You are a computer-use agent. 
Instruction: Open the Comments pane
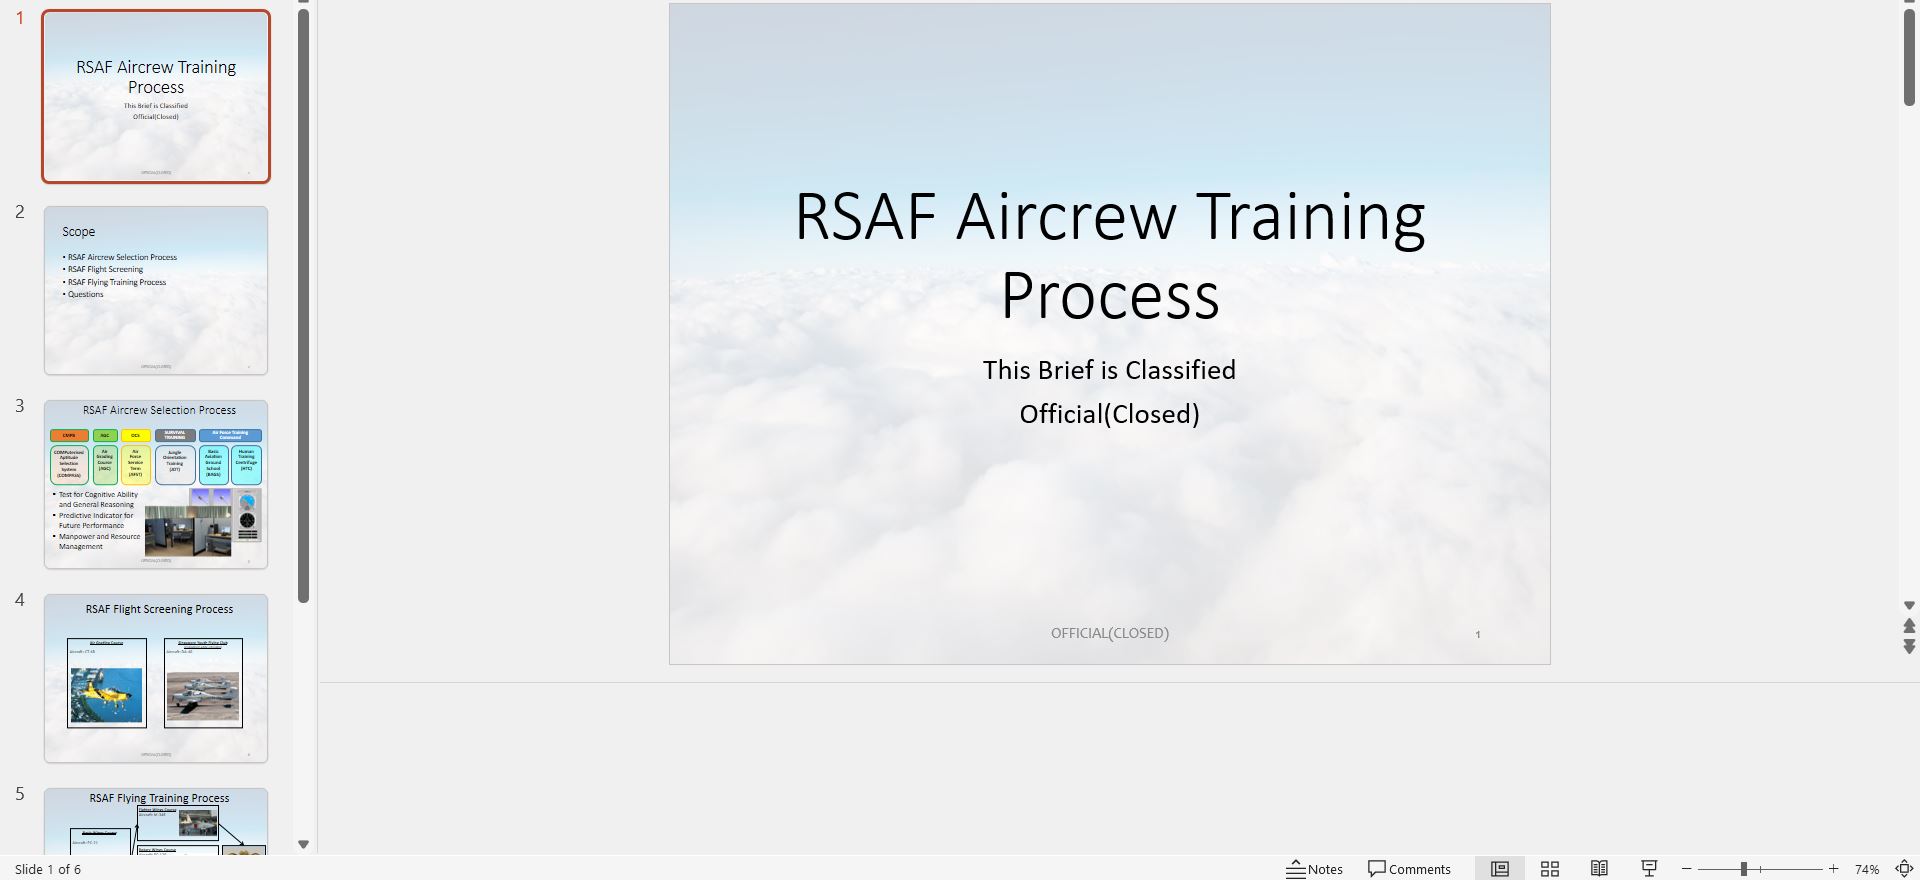pyautogui.click(x=1409, y=869)
